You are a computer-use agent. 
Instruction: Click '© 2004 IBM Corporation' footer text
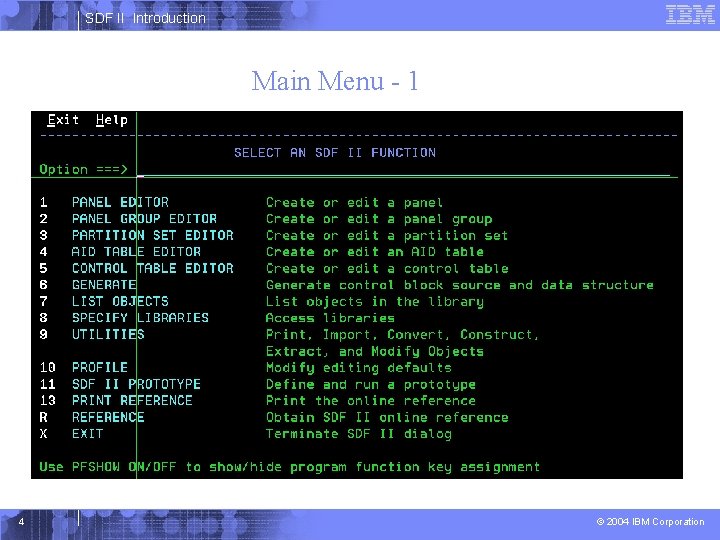(650, 522)
